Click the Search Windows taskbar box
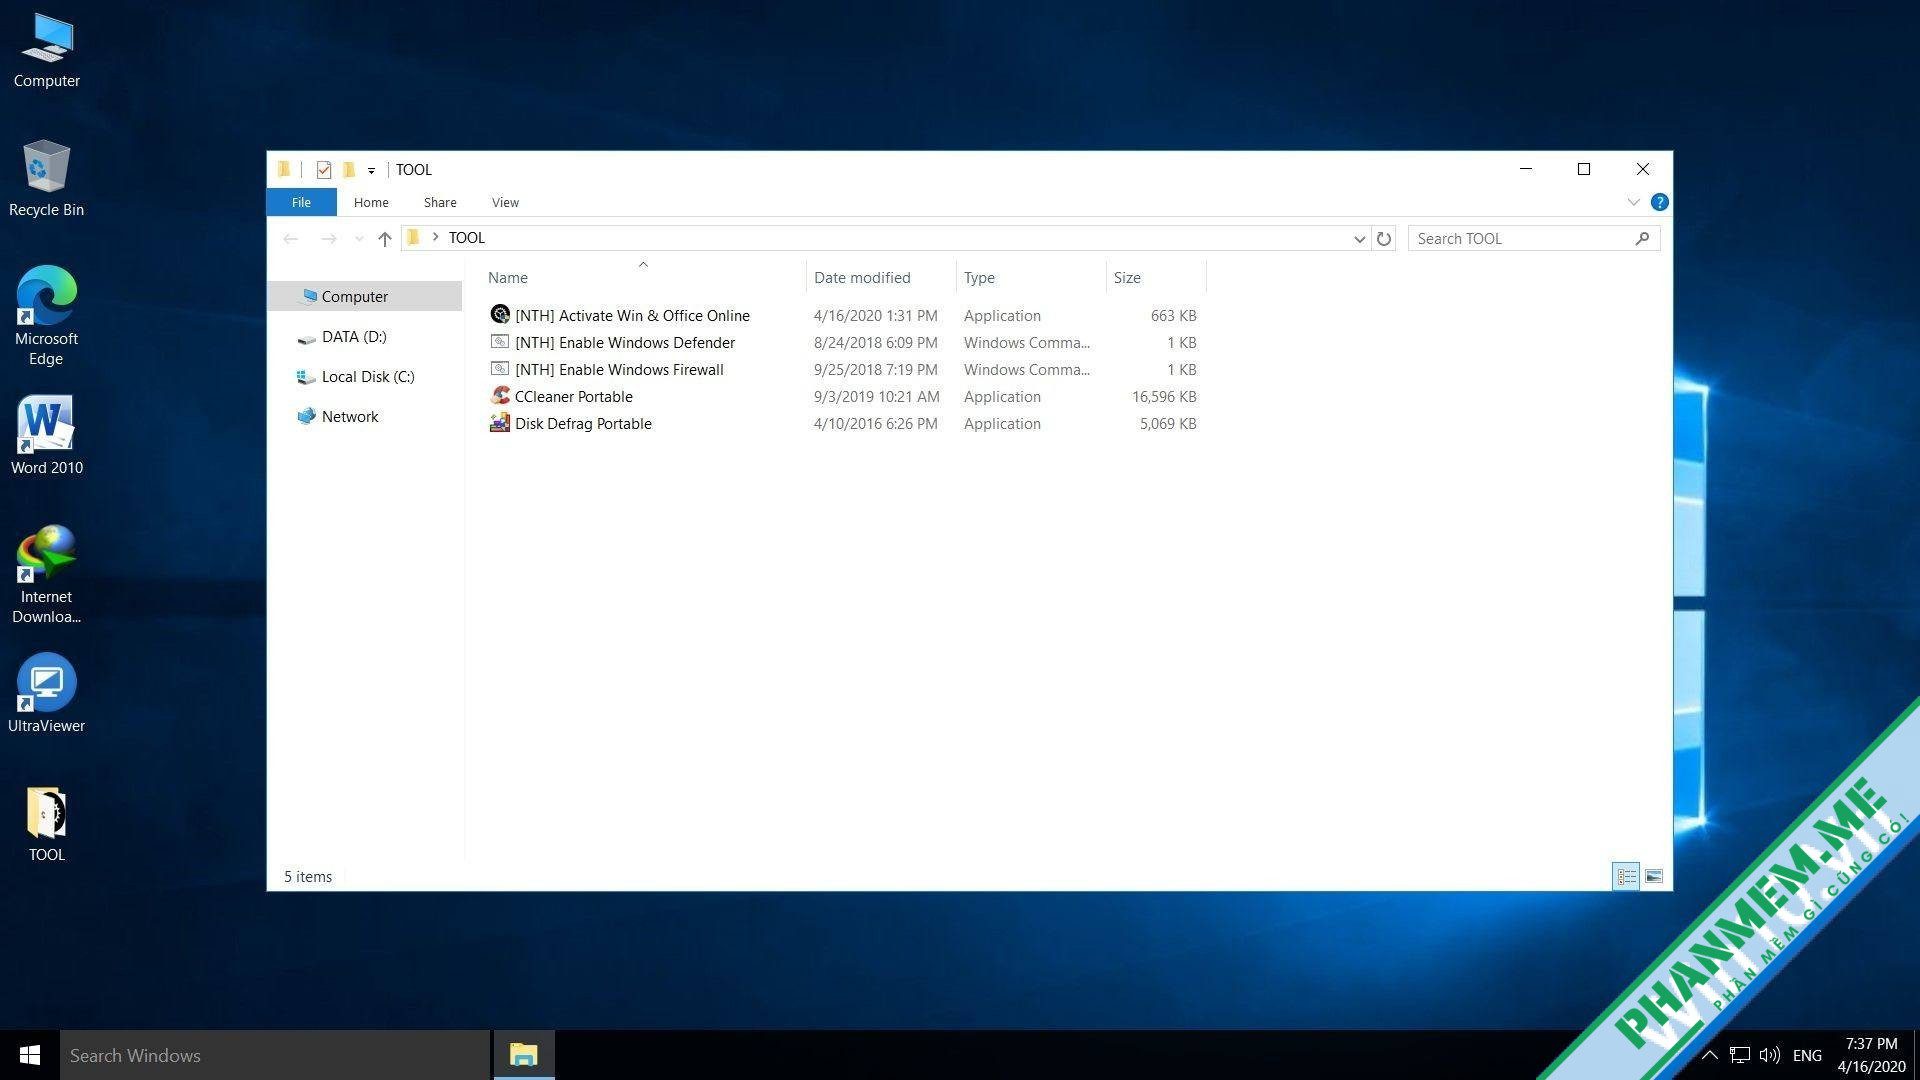 pos(275,1055)
